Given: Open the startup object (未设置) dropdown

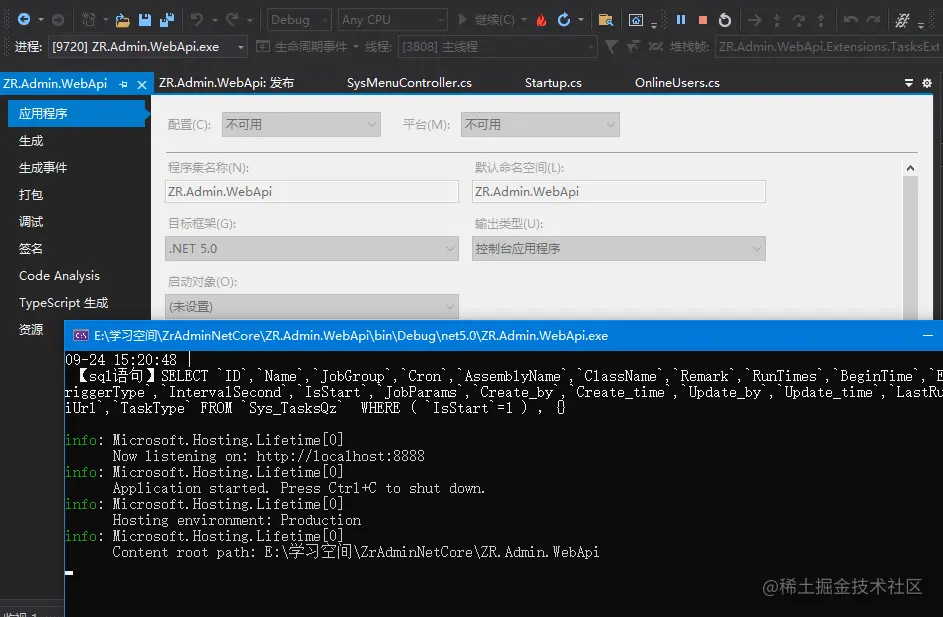Looking at the screenshot, I should coord(312,307).
